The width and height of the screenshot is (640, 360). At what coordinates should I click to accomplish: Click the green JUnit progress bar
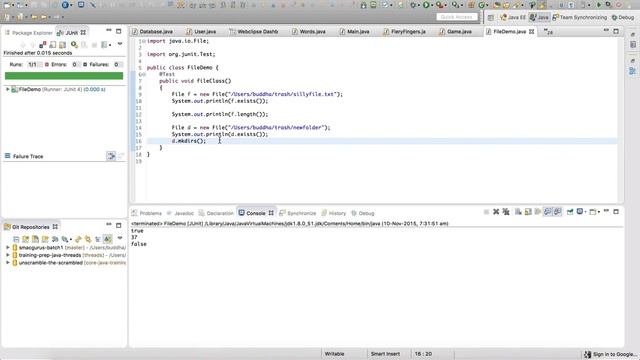[64, 76]
